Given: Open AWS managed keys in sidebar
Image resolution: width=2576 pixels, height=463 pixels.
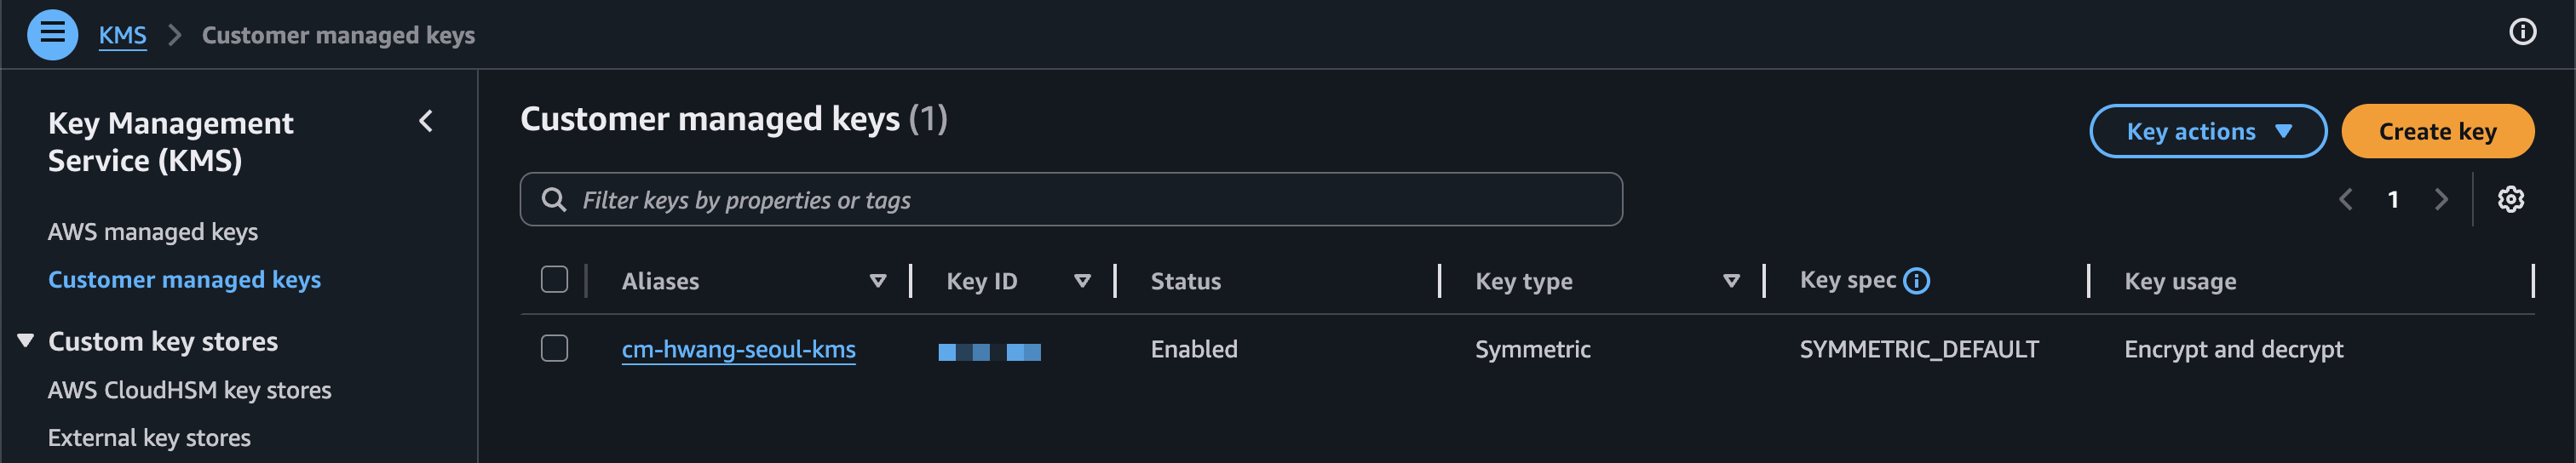Looking at the screenshot, I should 153,232.
